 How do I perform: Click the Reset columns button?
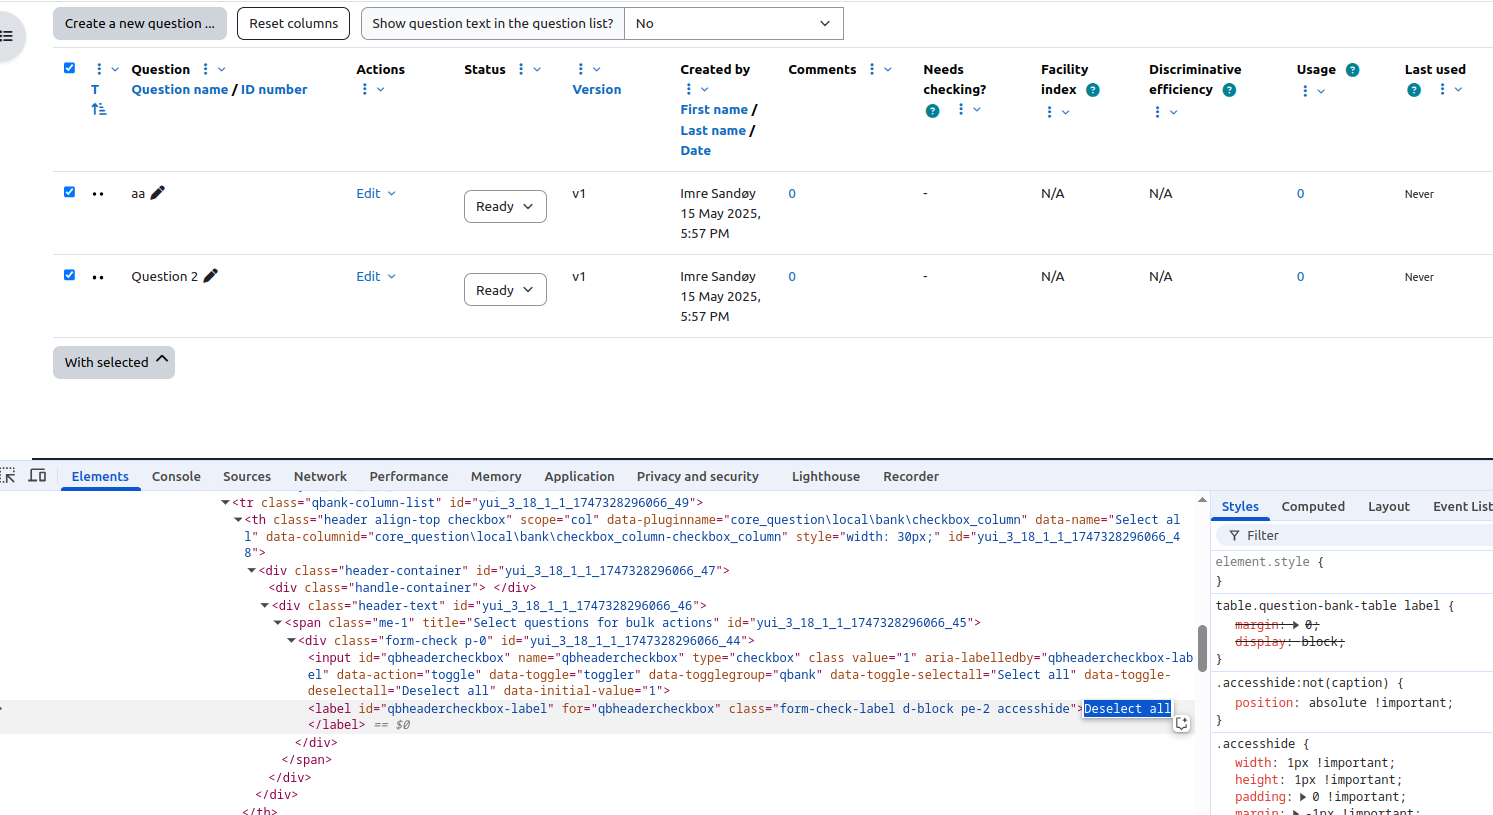(294, 23)
